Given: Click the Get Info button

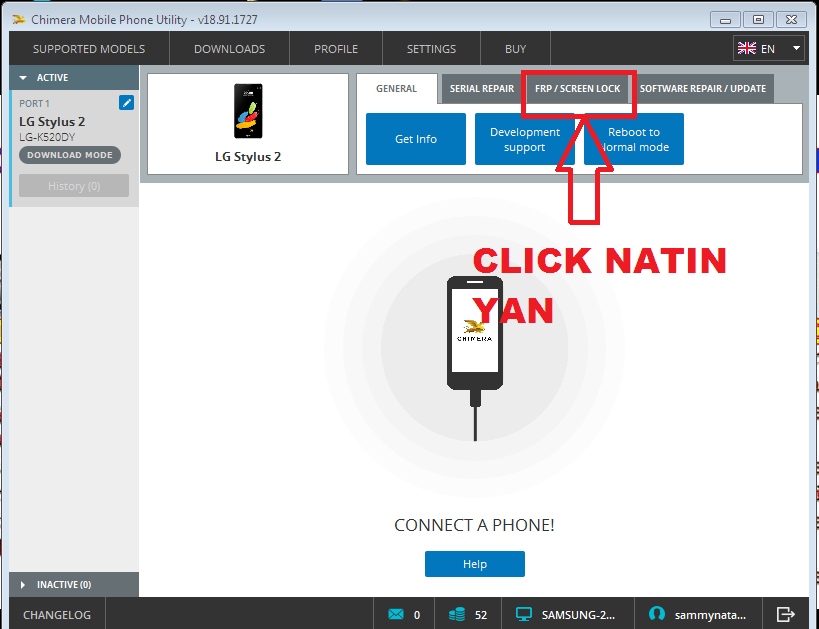Looking at the screenshot, I should click(x=416, y=139).
